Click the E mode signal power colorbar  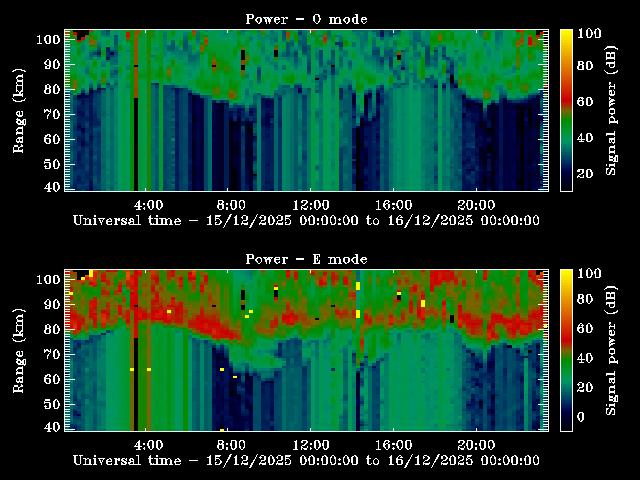[x=565, y=349]
